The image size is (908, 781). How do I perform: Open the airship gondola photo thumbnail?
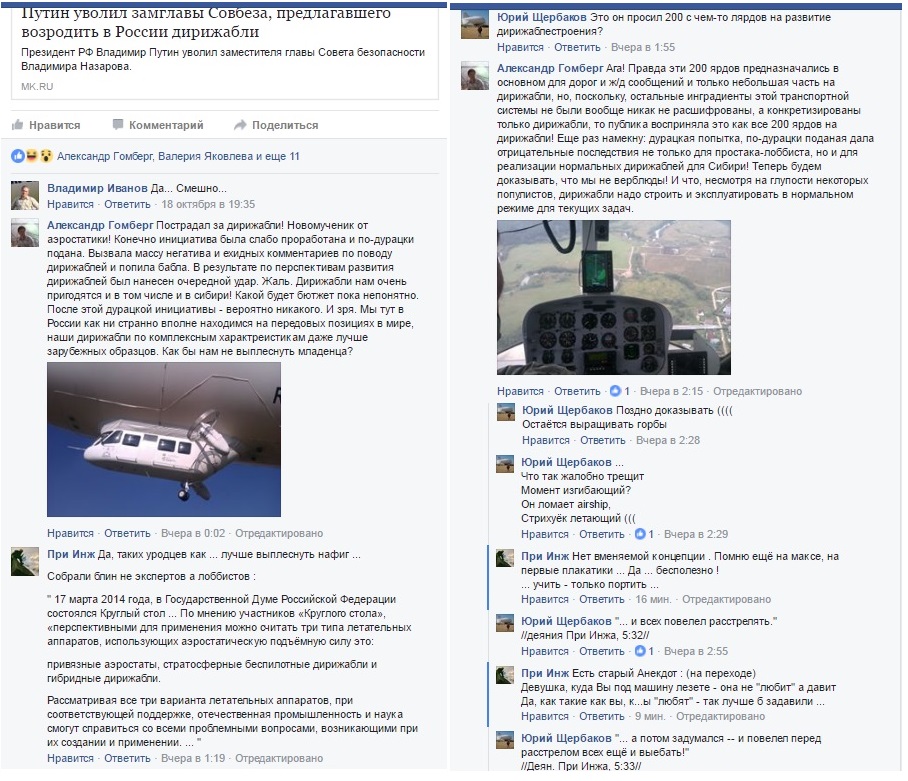(164, 439)
